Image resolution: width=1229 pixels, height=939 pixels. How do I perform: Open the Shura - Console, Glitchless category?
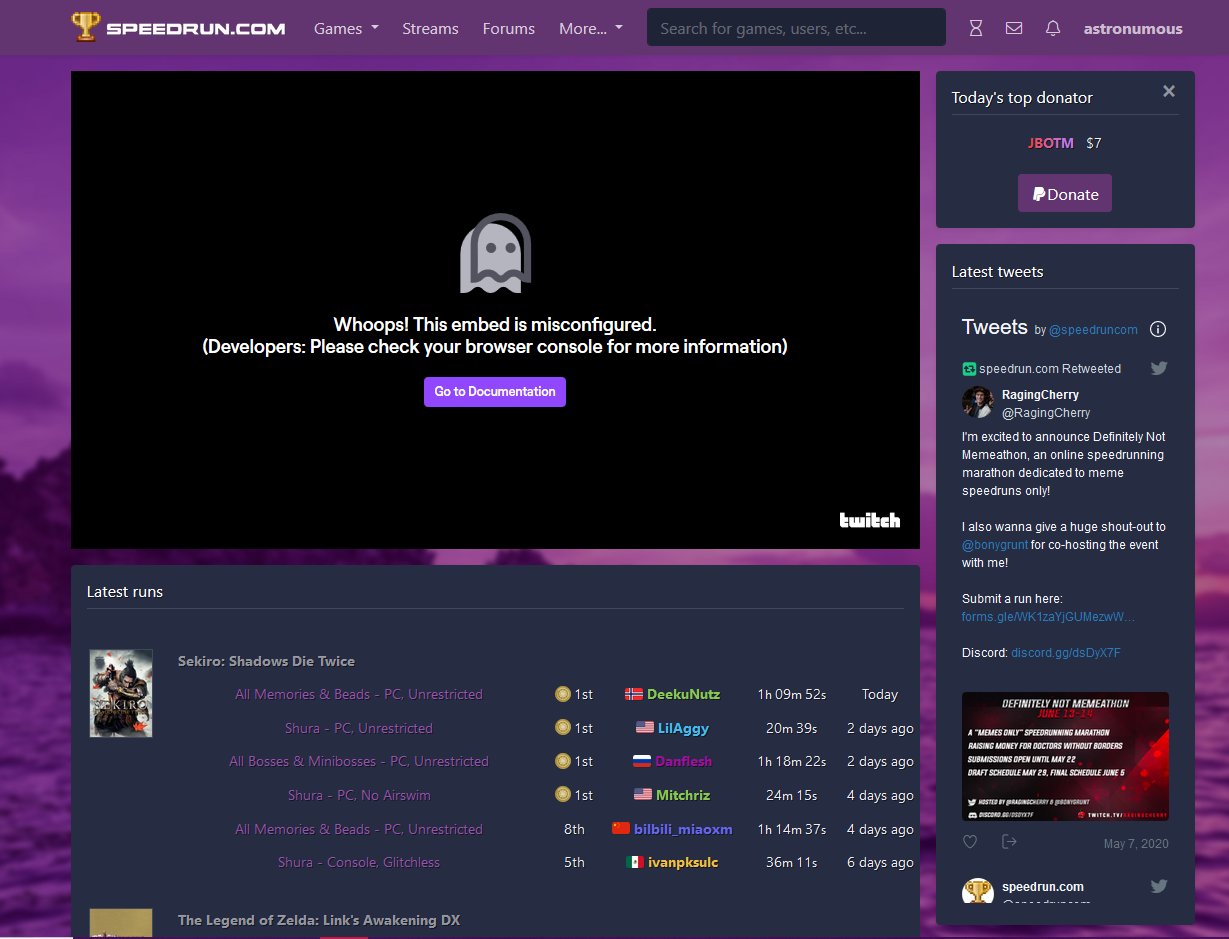pos(359,862)
